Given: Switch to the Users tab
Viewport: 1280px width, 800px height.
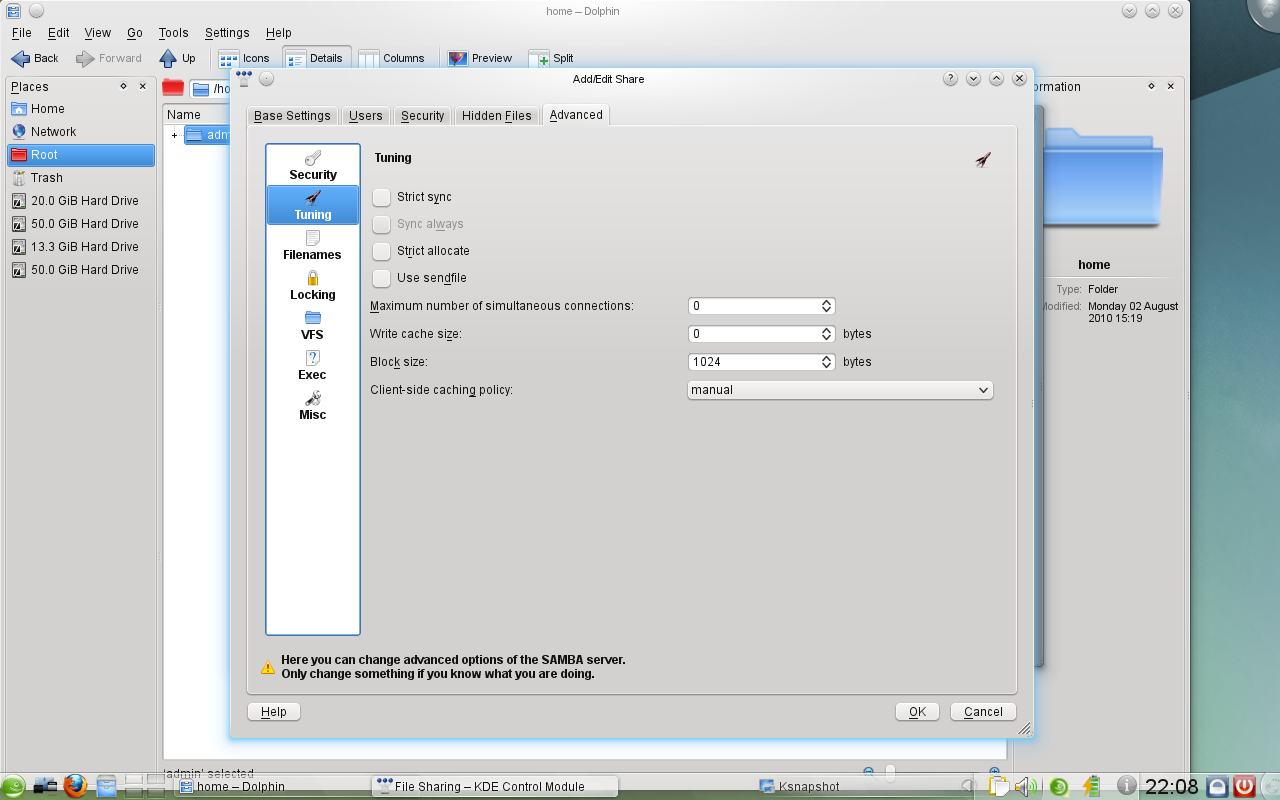Looking at the screenshot, I should click(366, 116).
